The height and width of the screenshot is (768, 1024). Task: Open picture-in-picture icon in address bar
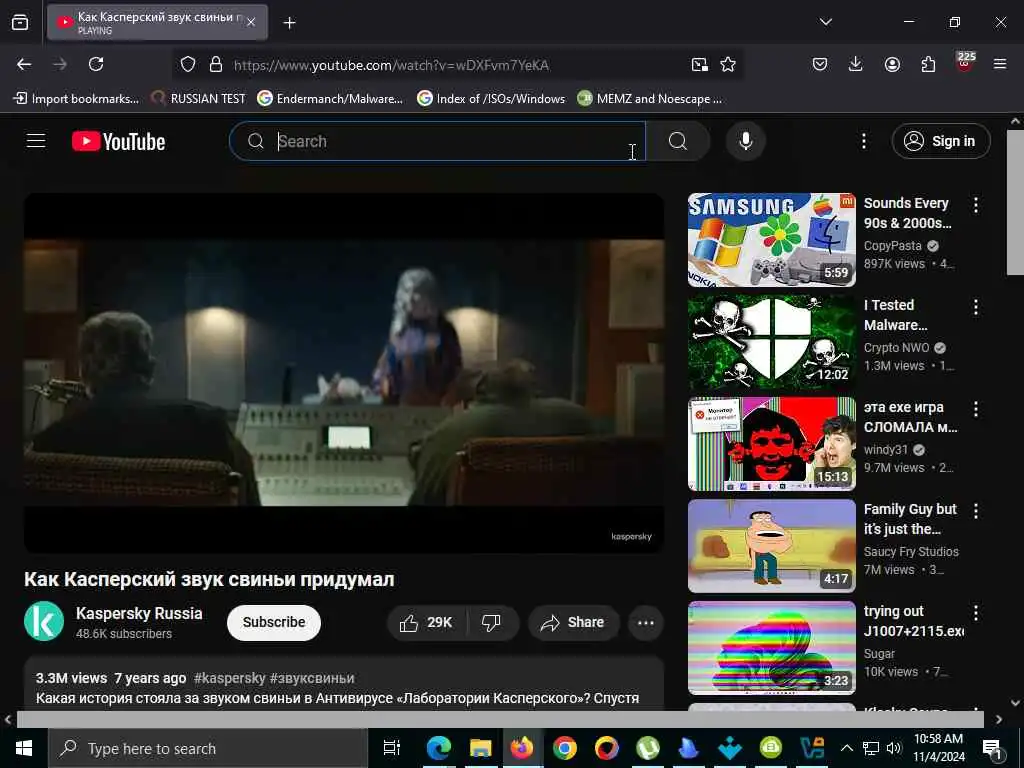pyautogui.click(x=699, y=64)
